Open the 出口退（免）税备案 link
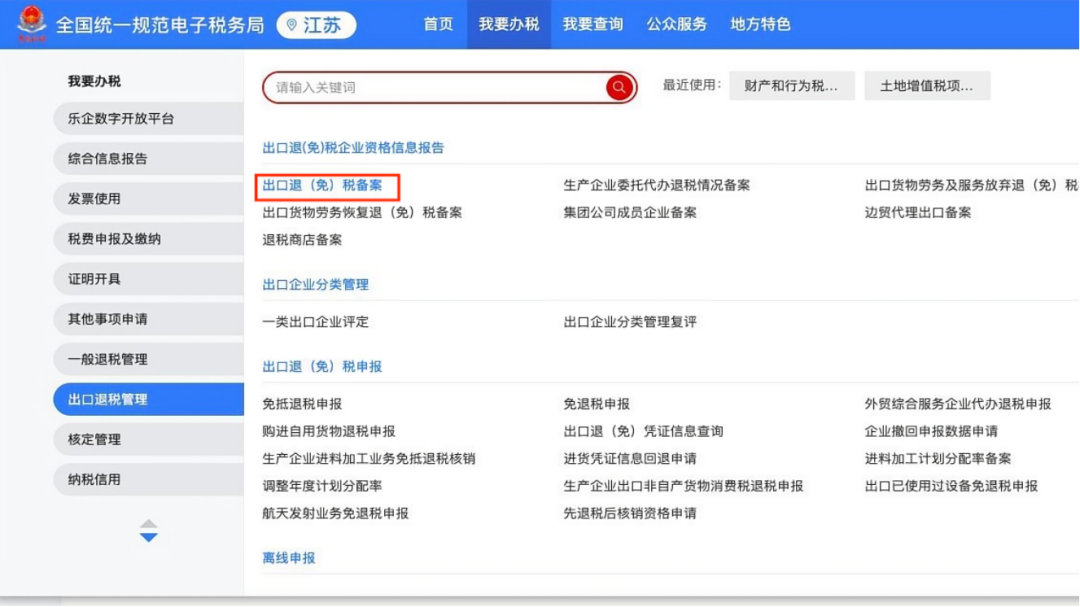Image resolution: width=1080 pixels, height=607 pixels. [322, 185]
